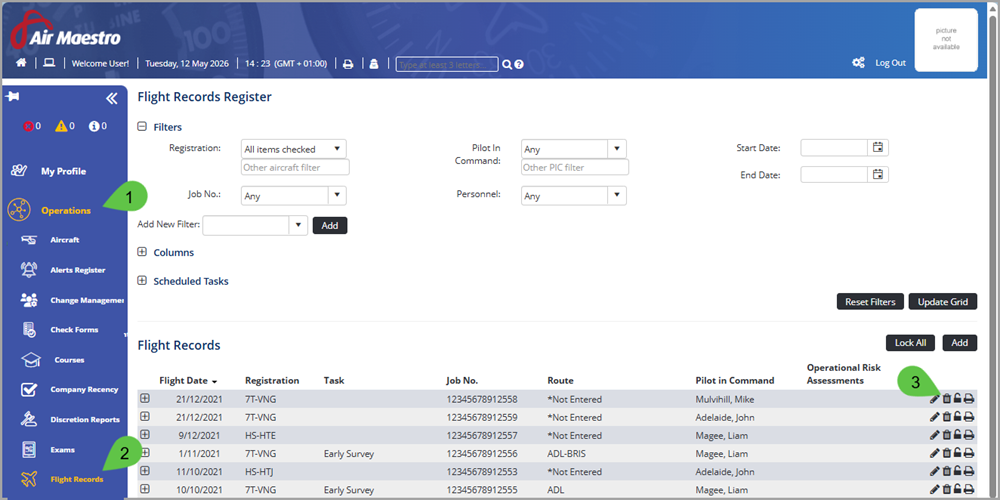This screenshot has height=500, width=1000.
Task: Click the home icon in the header bar
Action: coord(21,63)
